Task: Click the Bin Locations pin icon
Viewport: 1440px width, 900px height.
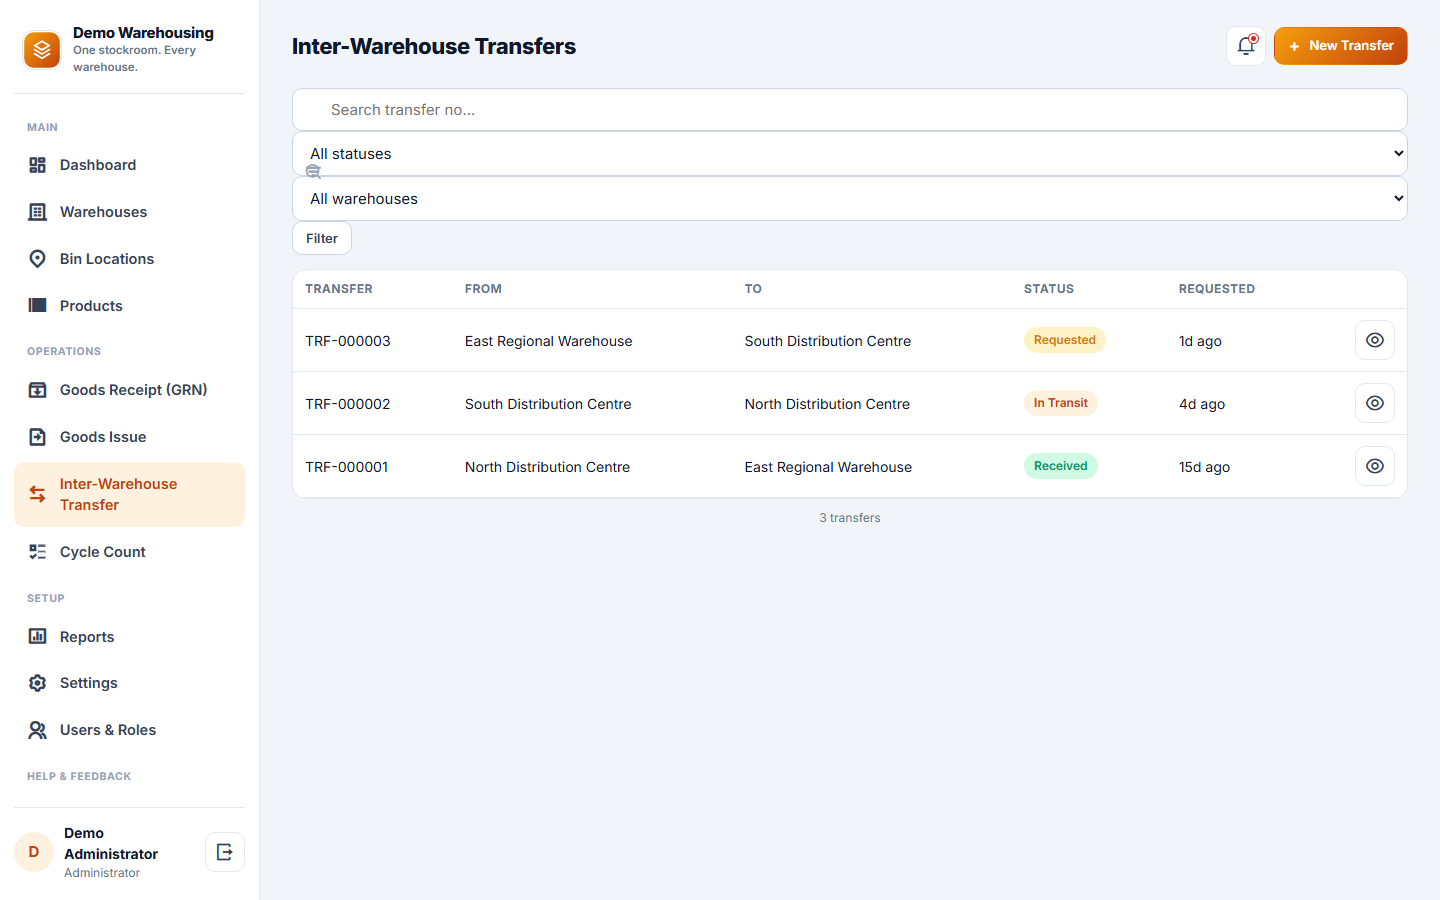Action: click(37, 259)
